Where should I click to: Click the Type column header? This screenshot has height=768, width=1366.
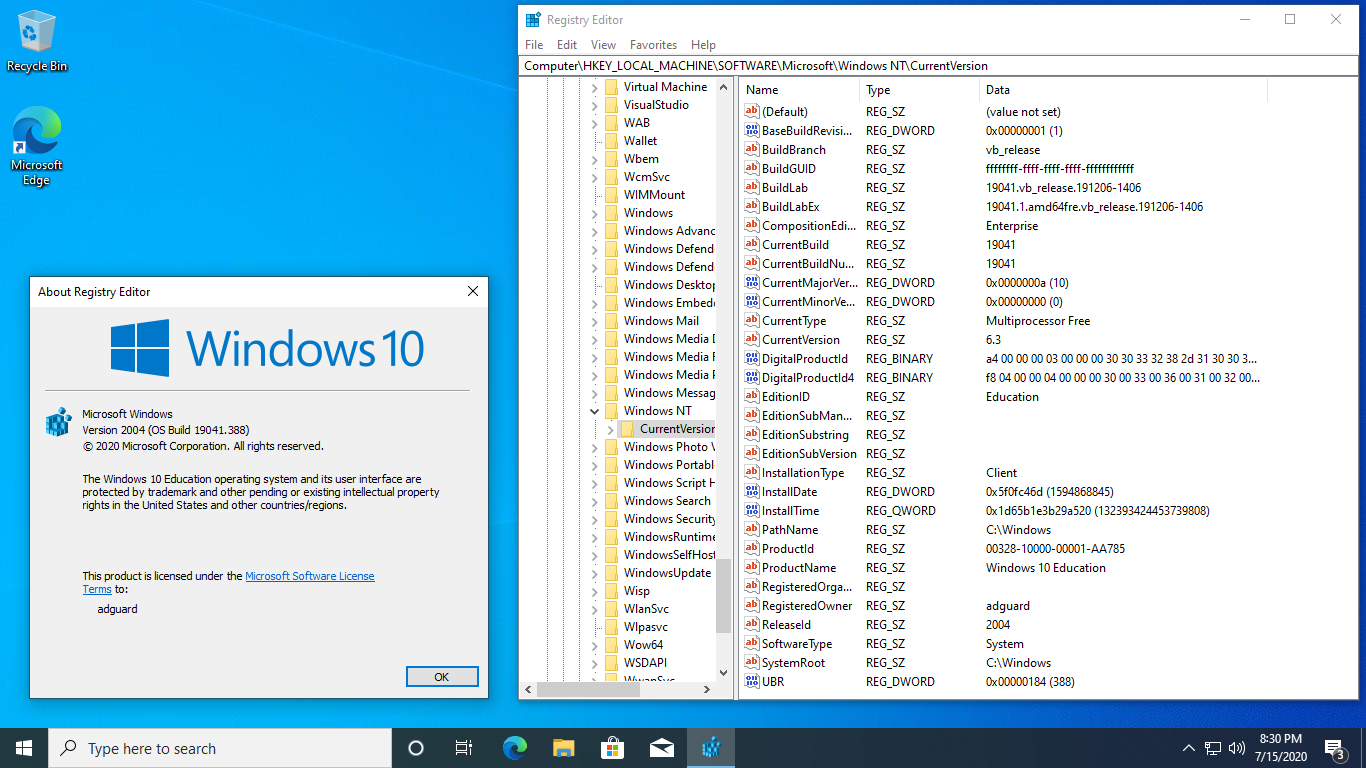coord(919,90)
